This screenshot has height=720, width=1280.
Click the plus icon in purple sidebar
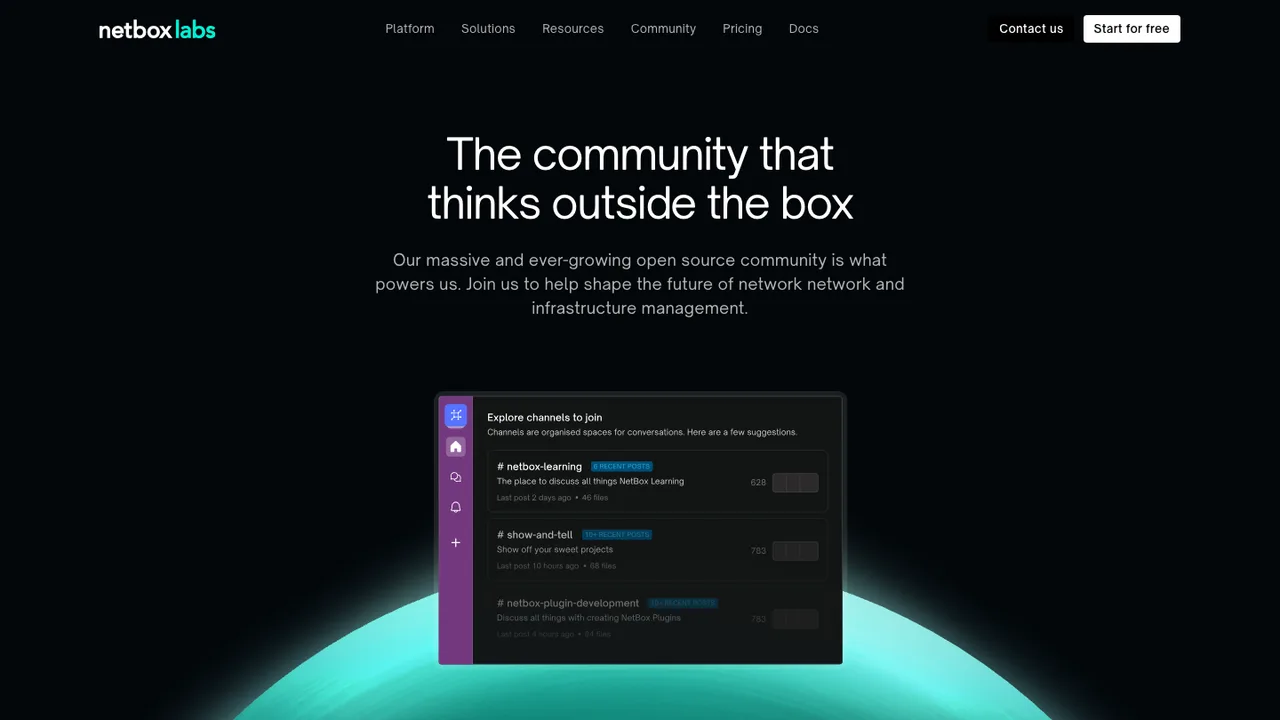(x=456, y=543)
